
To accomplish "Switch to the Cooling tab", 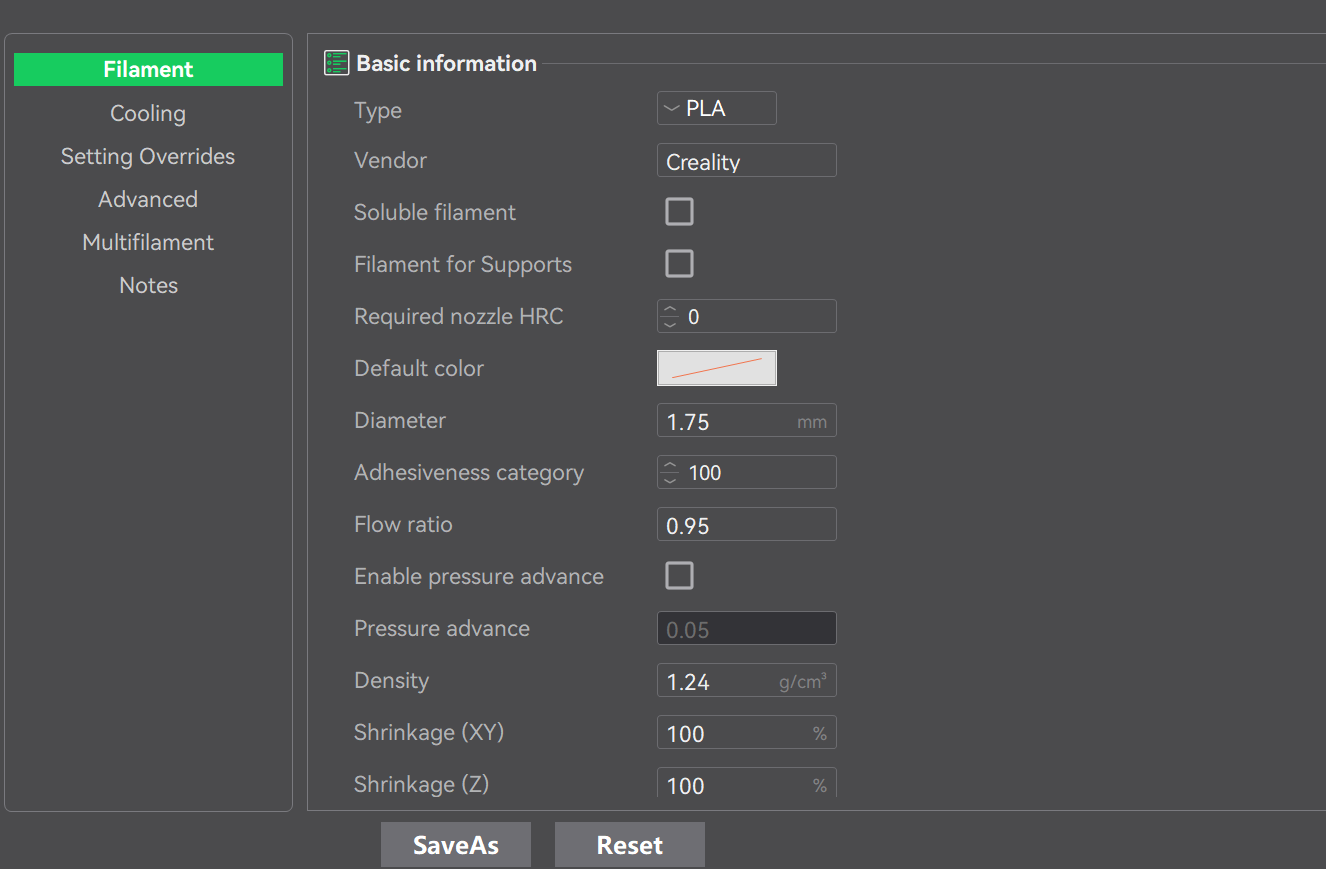I will [148, 114].
